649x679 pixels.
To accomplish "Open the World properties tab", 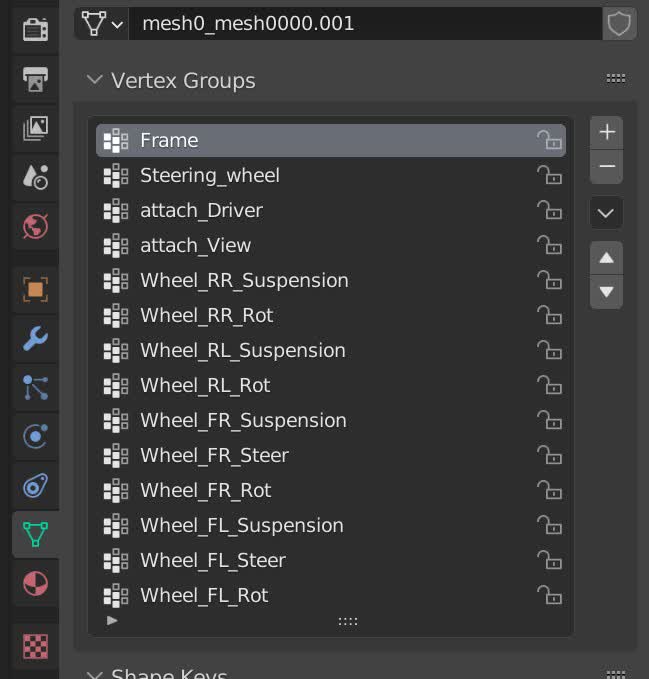I will 35,226.
